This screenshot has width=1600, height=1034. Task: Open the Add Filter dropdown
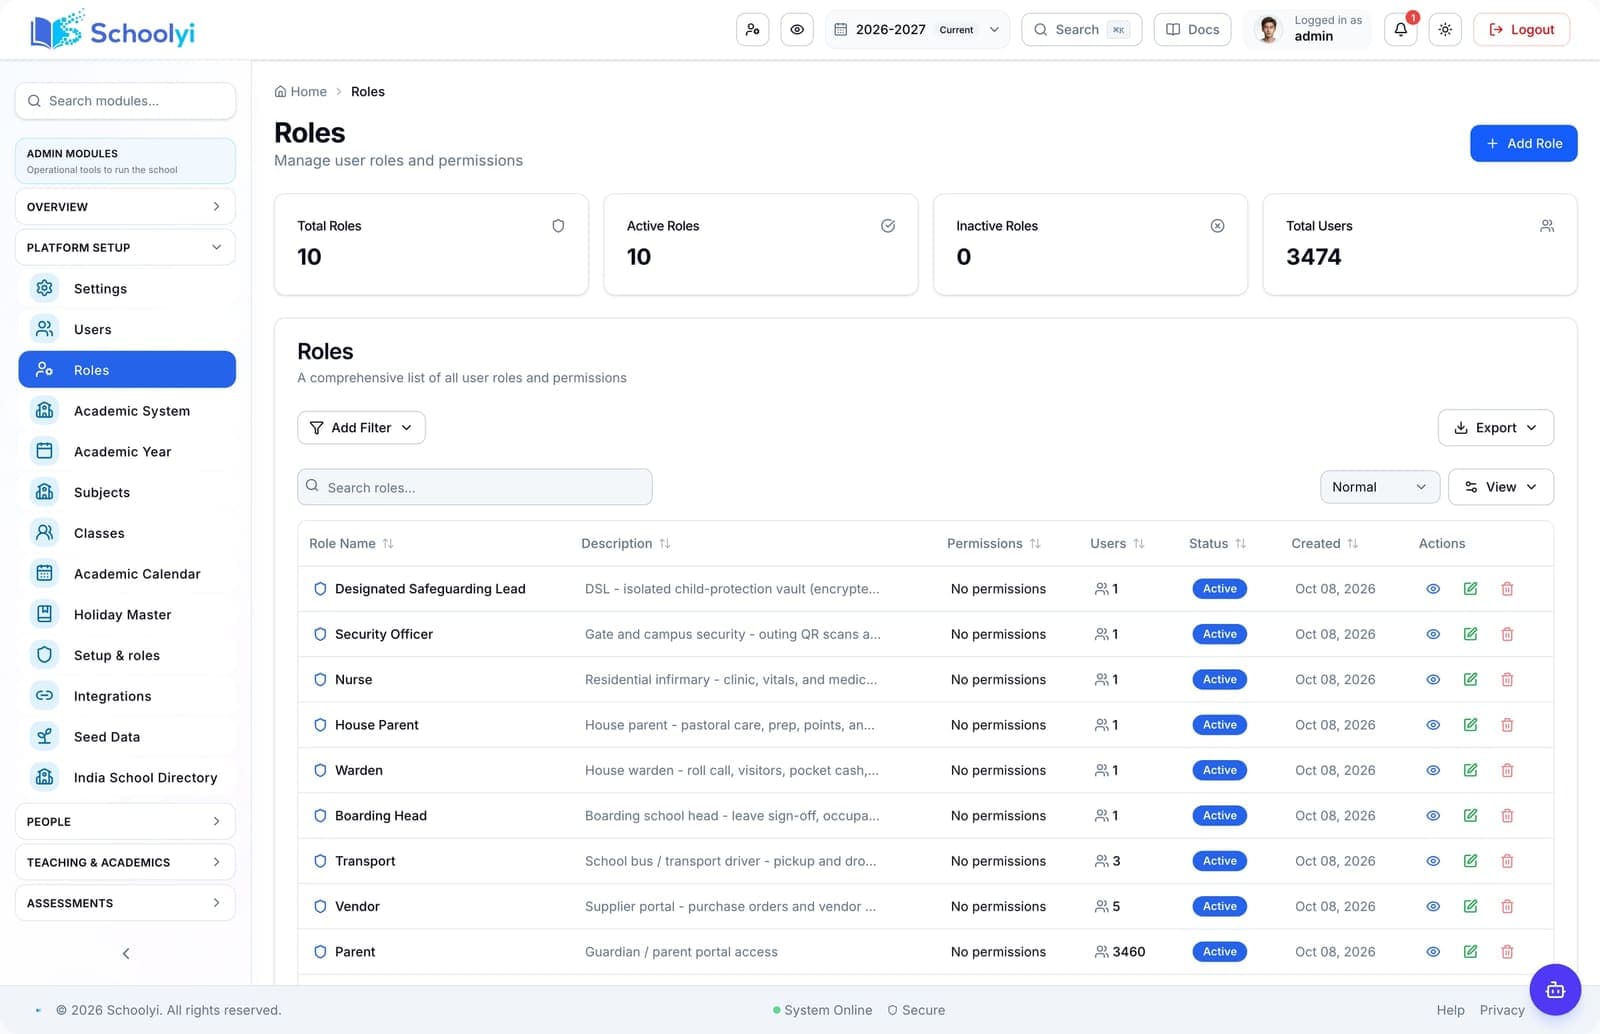click(x=361, y=428)
